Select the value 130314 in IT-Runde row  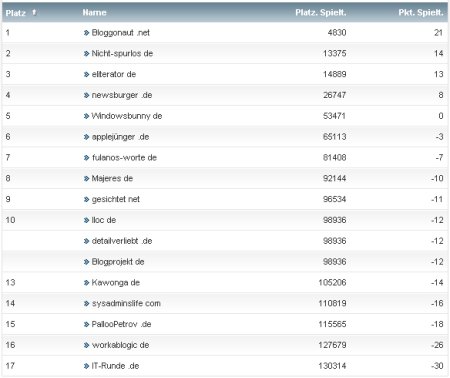332,366
